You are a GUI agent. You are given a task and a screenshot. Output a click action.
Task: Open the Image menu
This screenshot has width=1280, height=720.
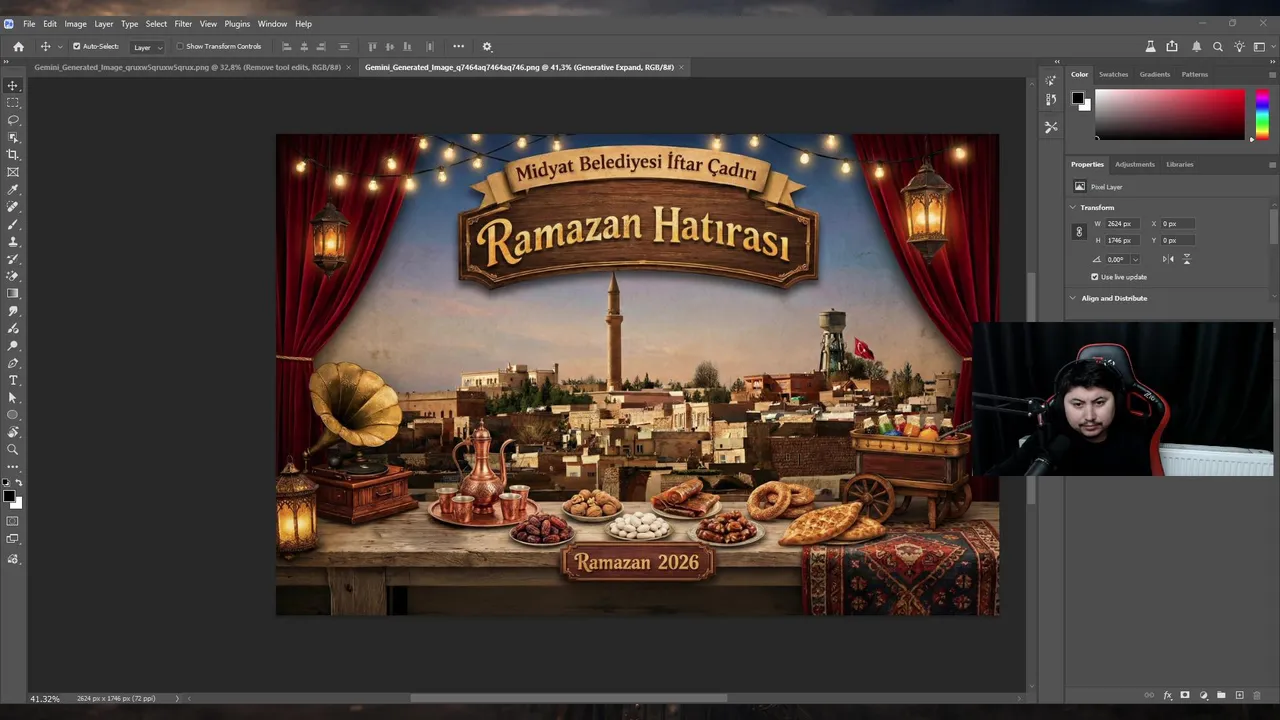coord(76,23)
